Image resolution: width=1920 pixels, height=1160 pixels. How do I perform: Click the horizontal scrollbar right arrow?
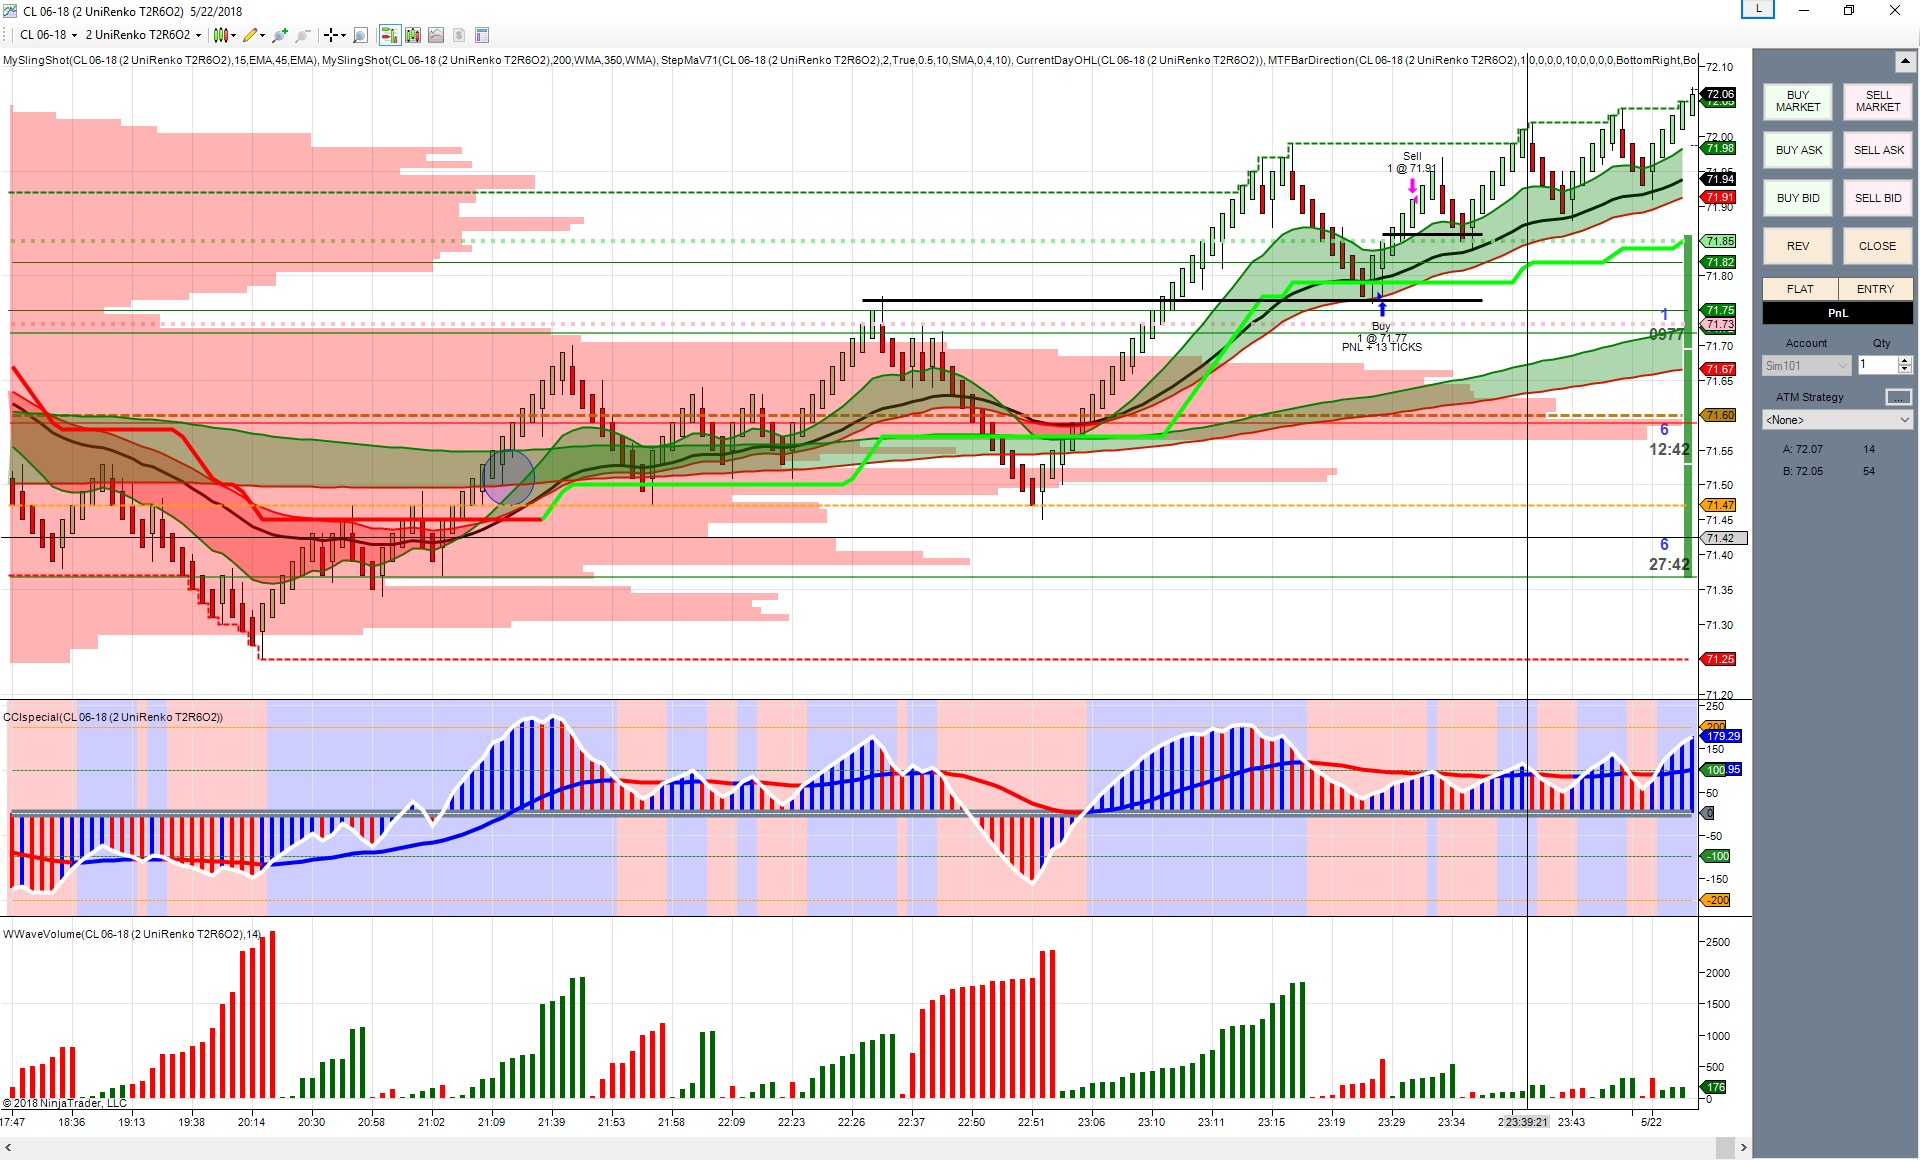pos(1743,1147)
